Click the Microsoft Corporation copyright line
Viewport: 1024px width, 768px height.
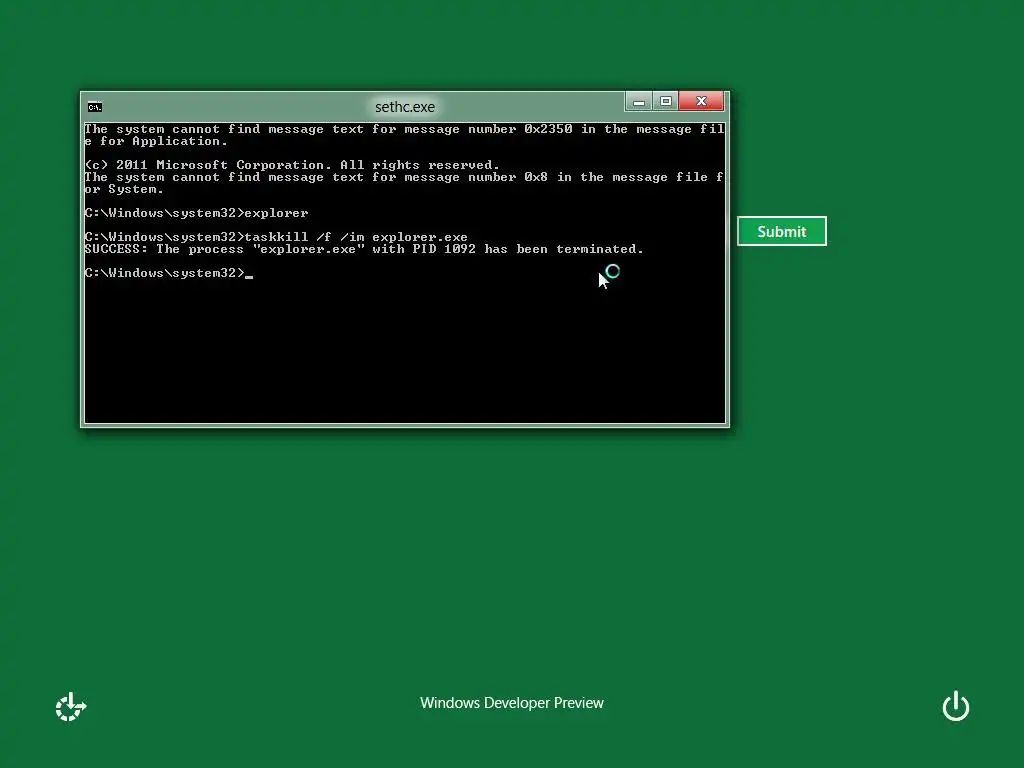(x=292, y=165)
